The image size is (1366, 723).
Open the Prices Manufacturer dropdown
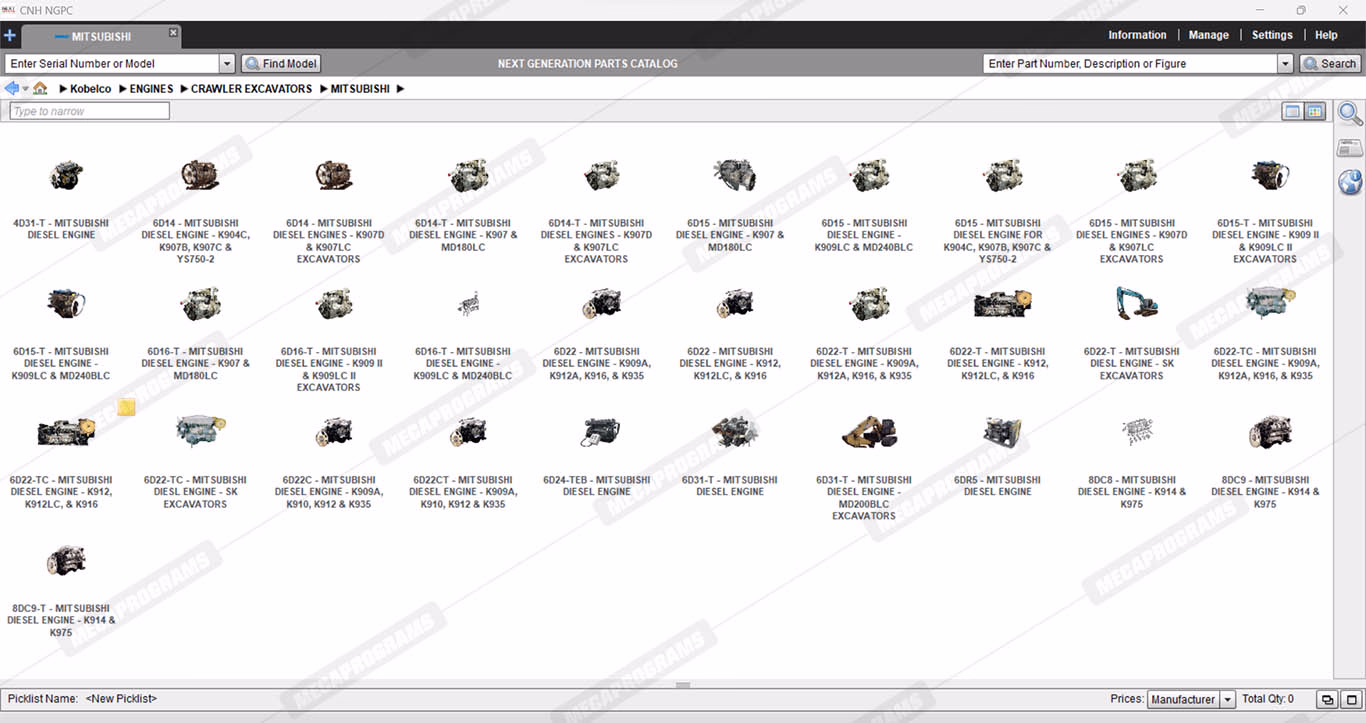[1228, 700]
